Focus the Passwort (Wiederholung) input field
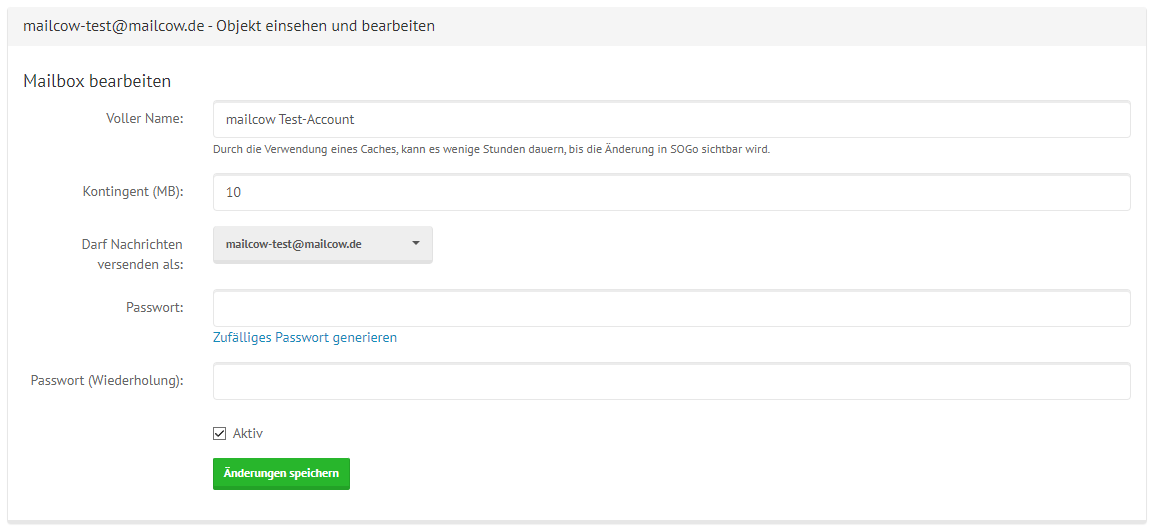1172x531 pixels. [x=671, y=381]
